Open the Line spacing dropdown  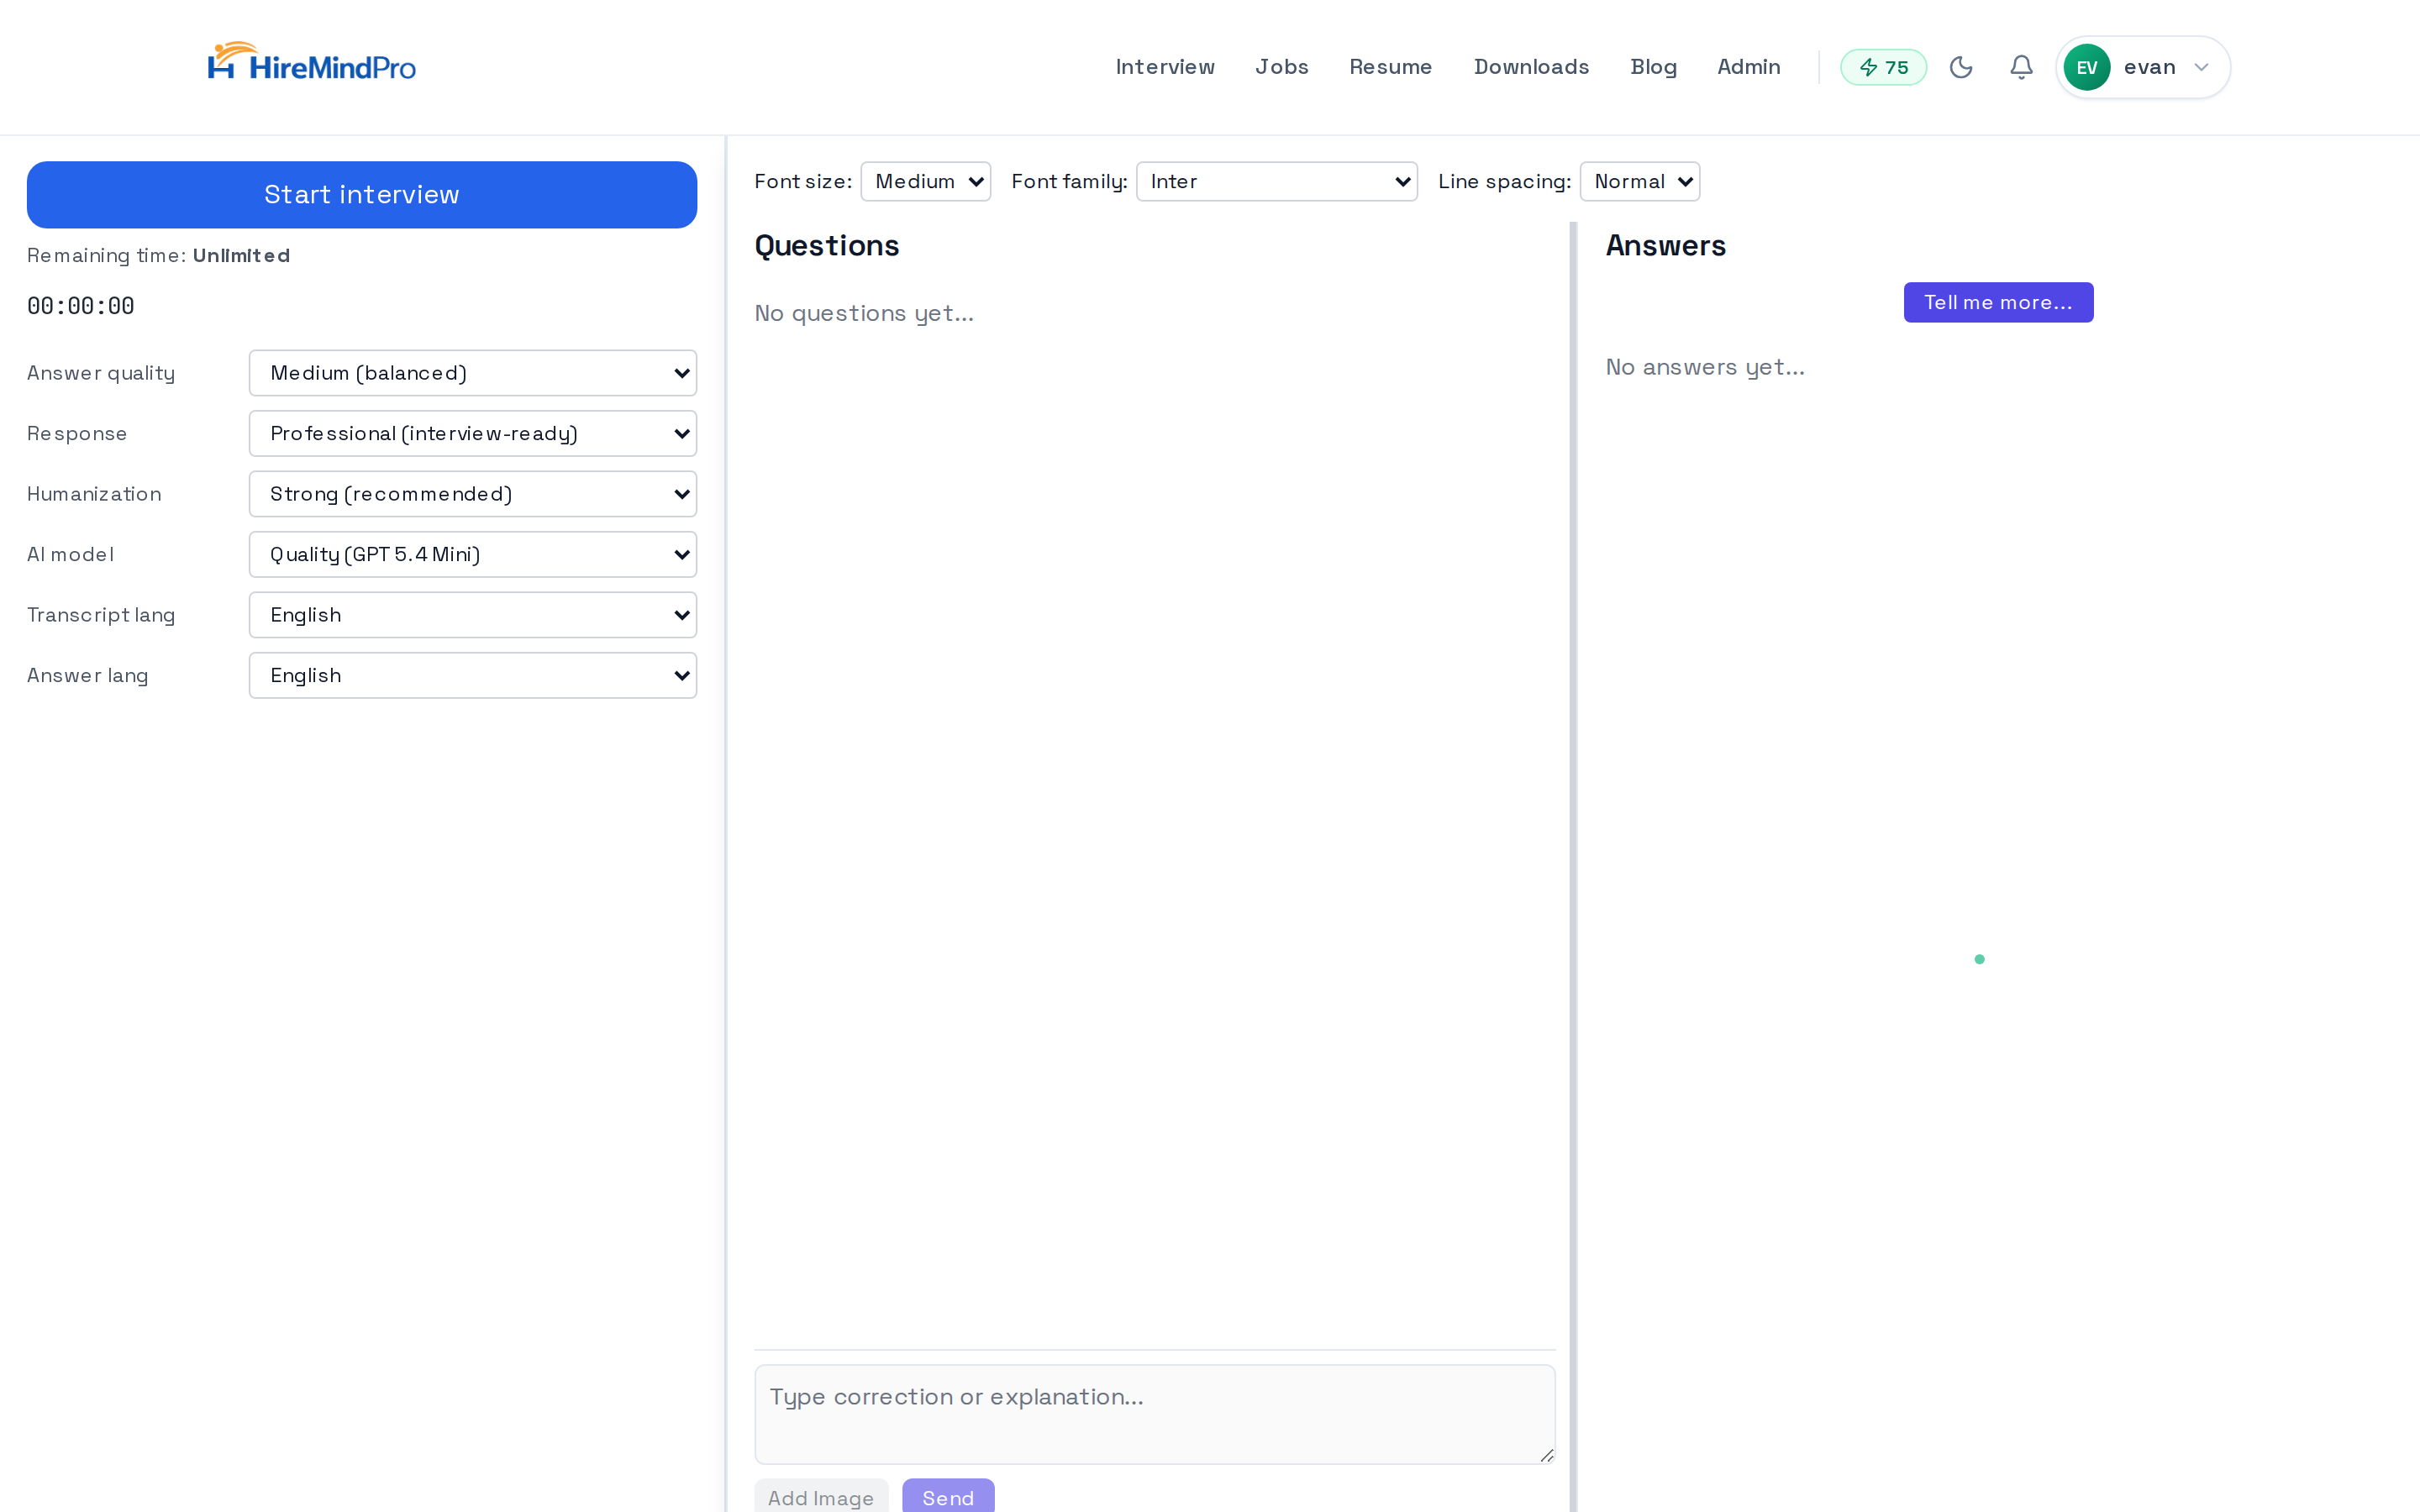(1640, 181)
